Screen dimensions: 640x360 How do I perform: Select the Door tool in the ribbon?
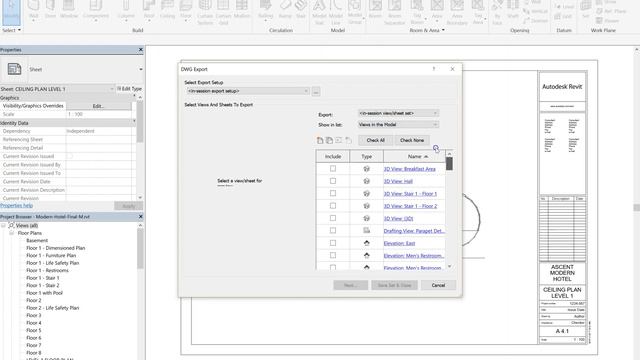(x=50, y=10)
